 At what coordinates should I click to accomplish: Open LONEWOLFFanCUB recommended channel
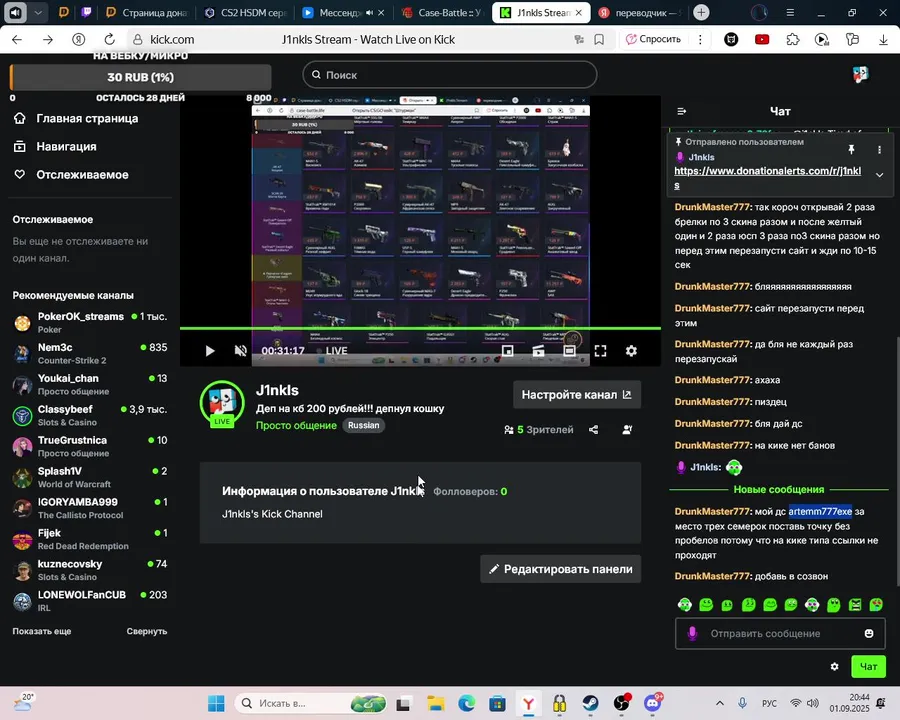[90, 601]
